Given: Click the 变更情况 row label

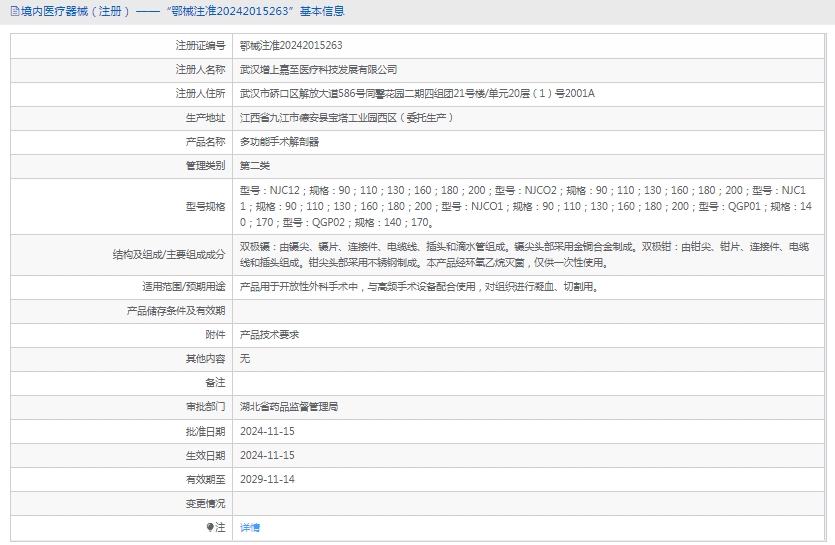Looking at the screenshot, I should (205, 503).
